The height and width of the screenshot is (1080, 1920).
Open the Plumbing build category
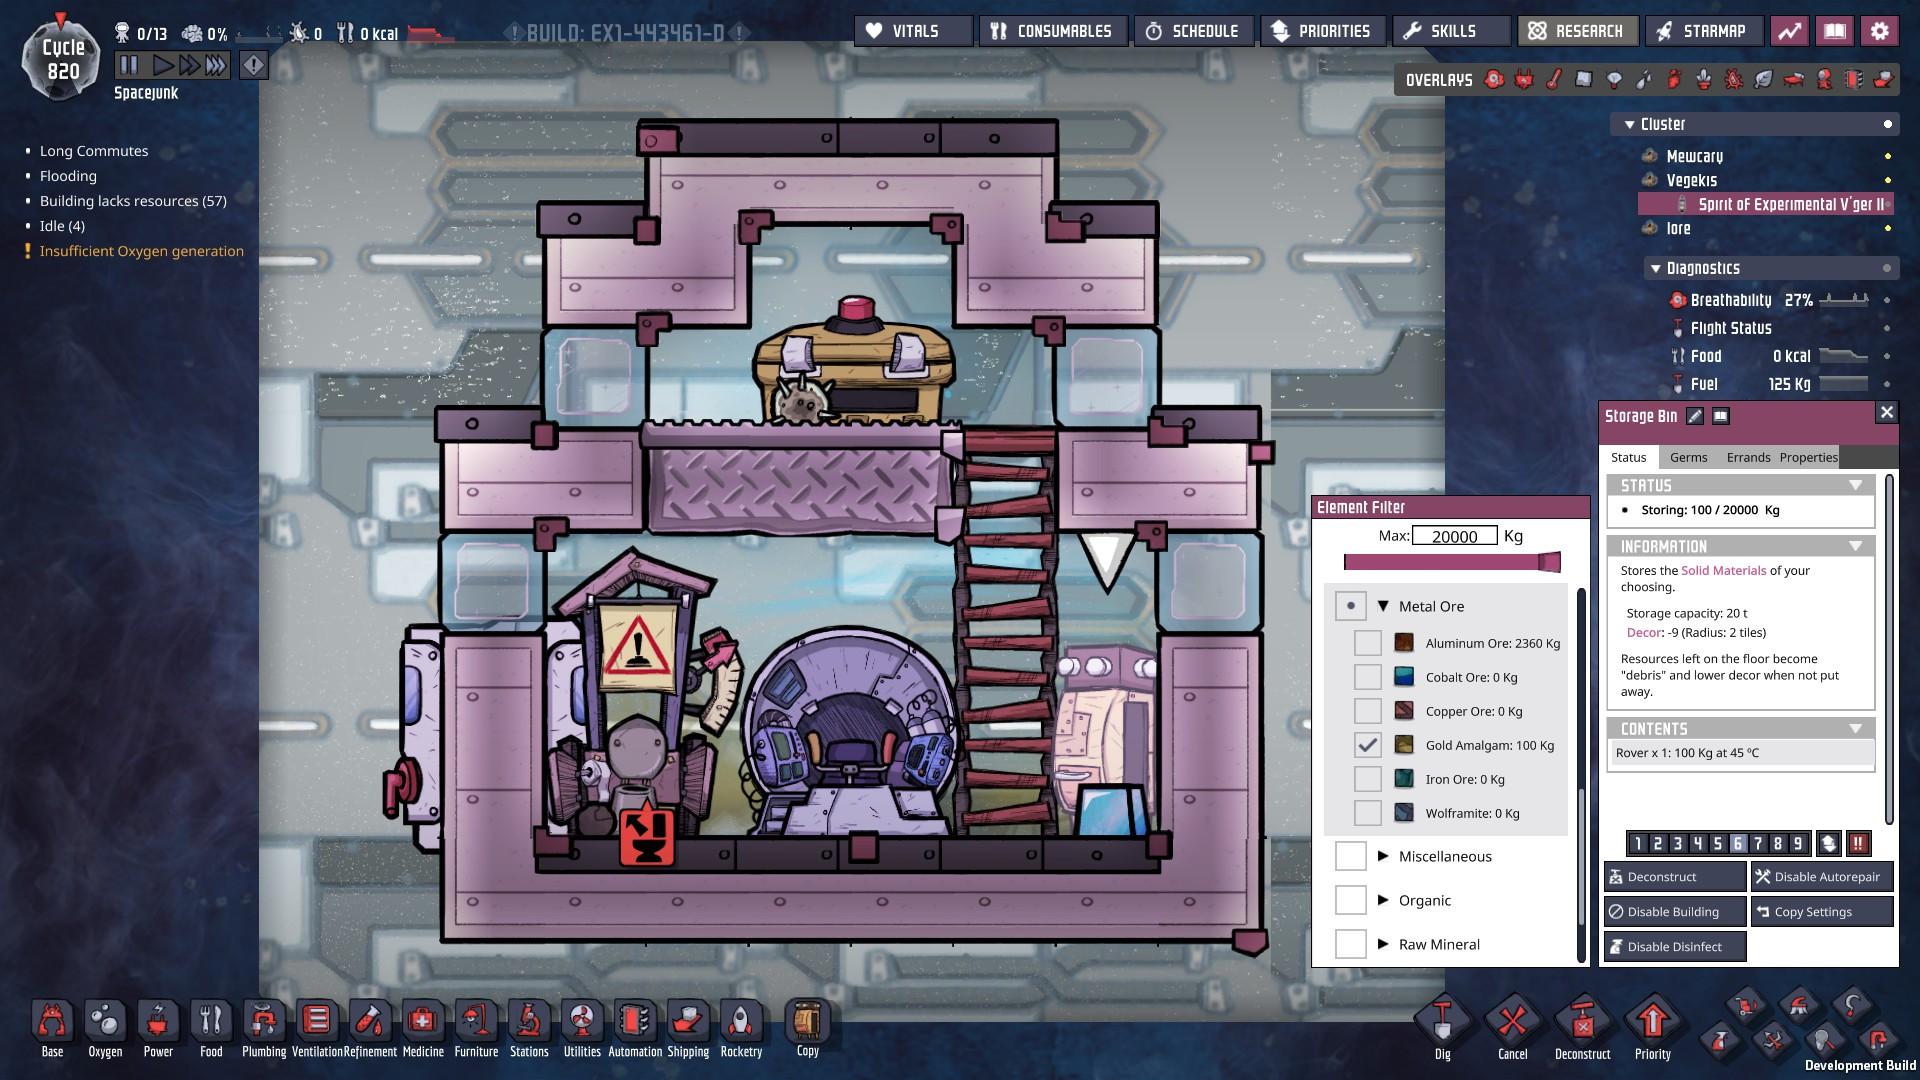[264, 1027]
